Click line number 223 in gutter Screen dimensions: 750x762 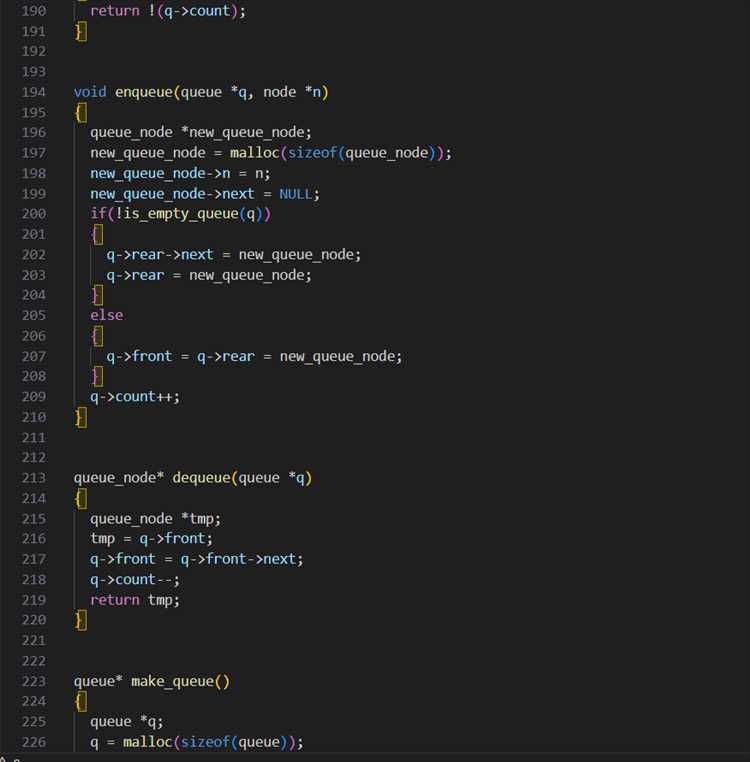[34, 681]
